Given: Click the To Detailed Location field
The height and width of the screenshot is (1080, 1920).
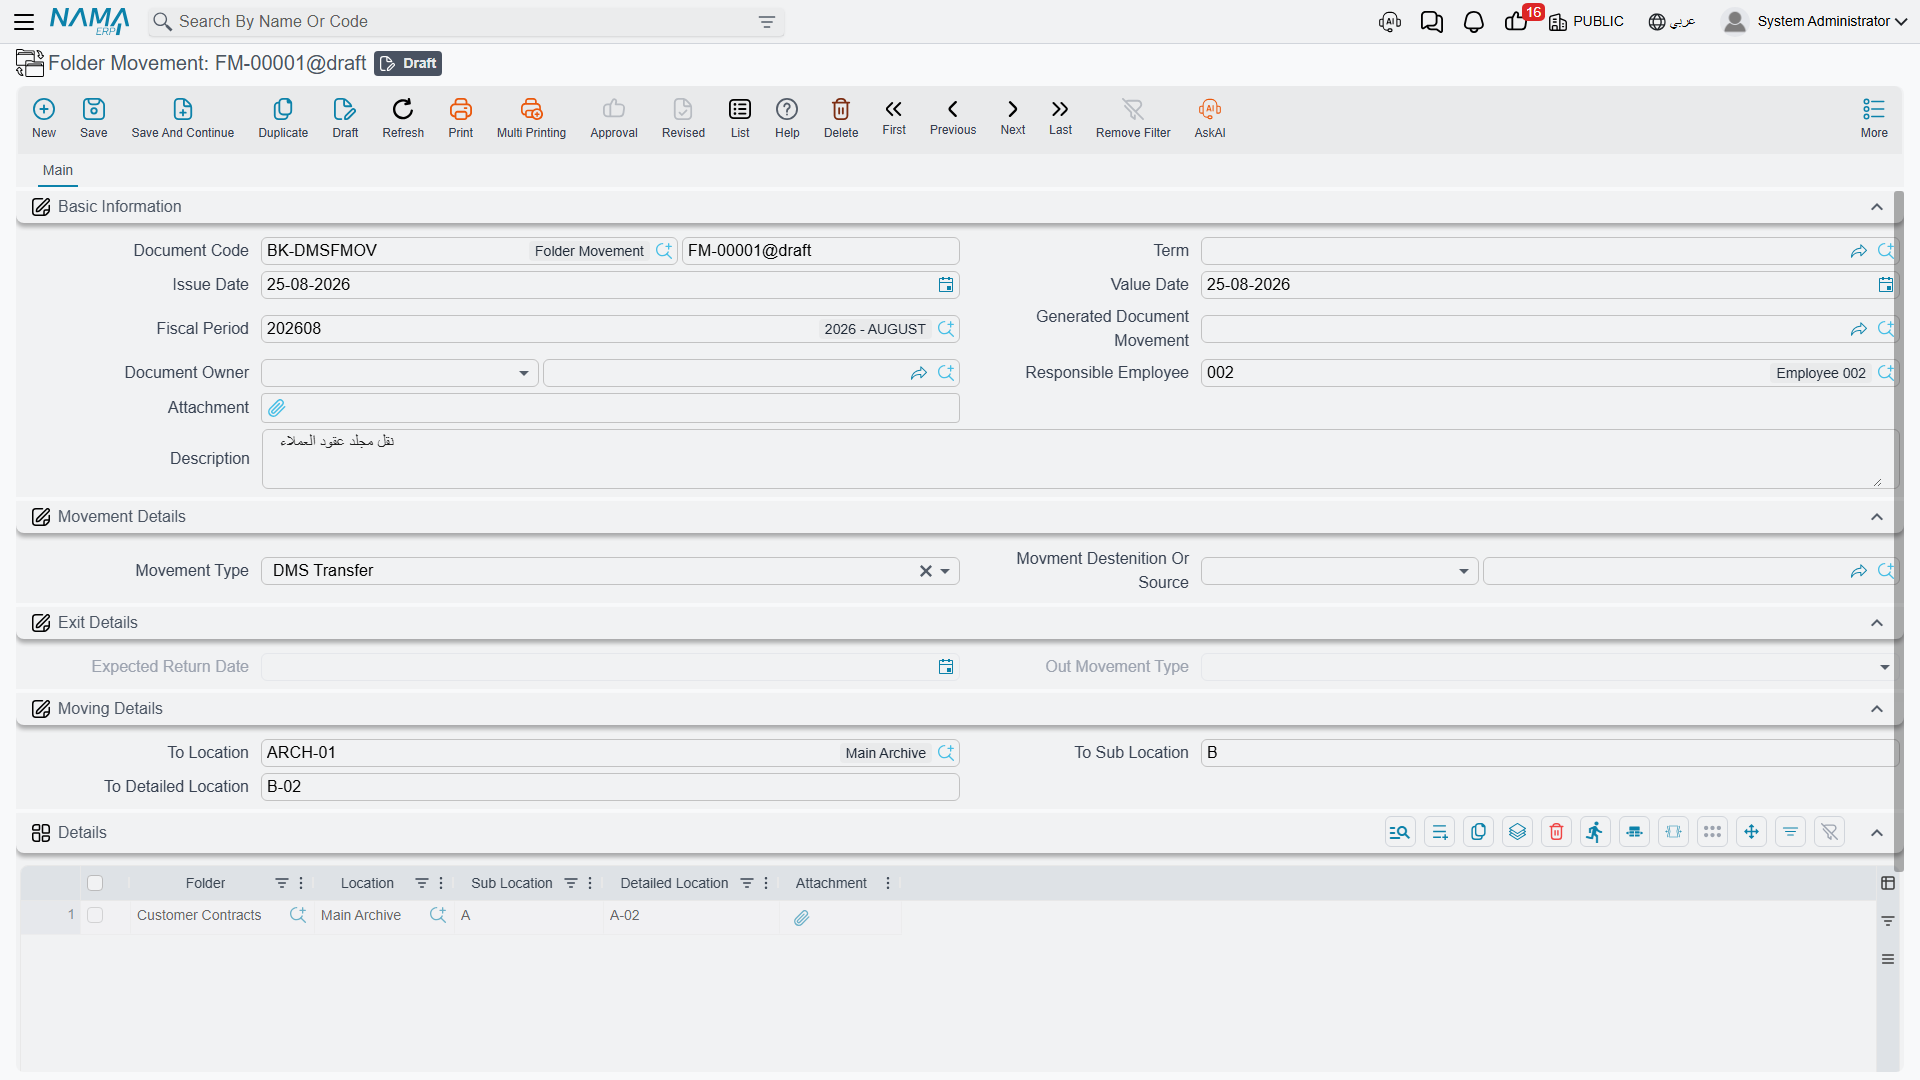Looking at the screenshot, I should coord(610,787).
